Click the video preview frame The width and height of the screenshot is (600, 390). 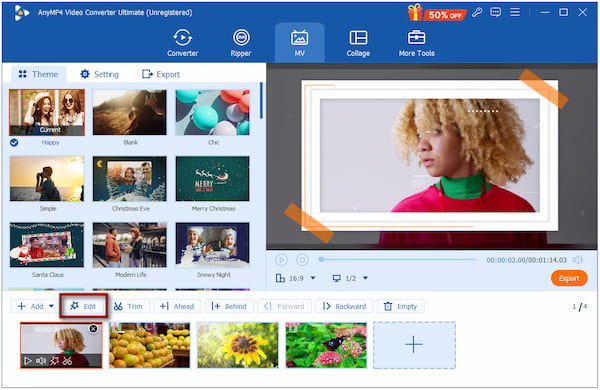point(432,156)
